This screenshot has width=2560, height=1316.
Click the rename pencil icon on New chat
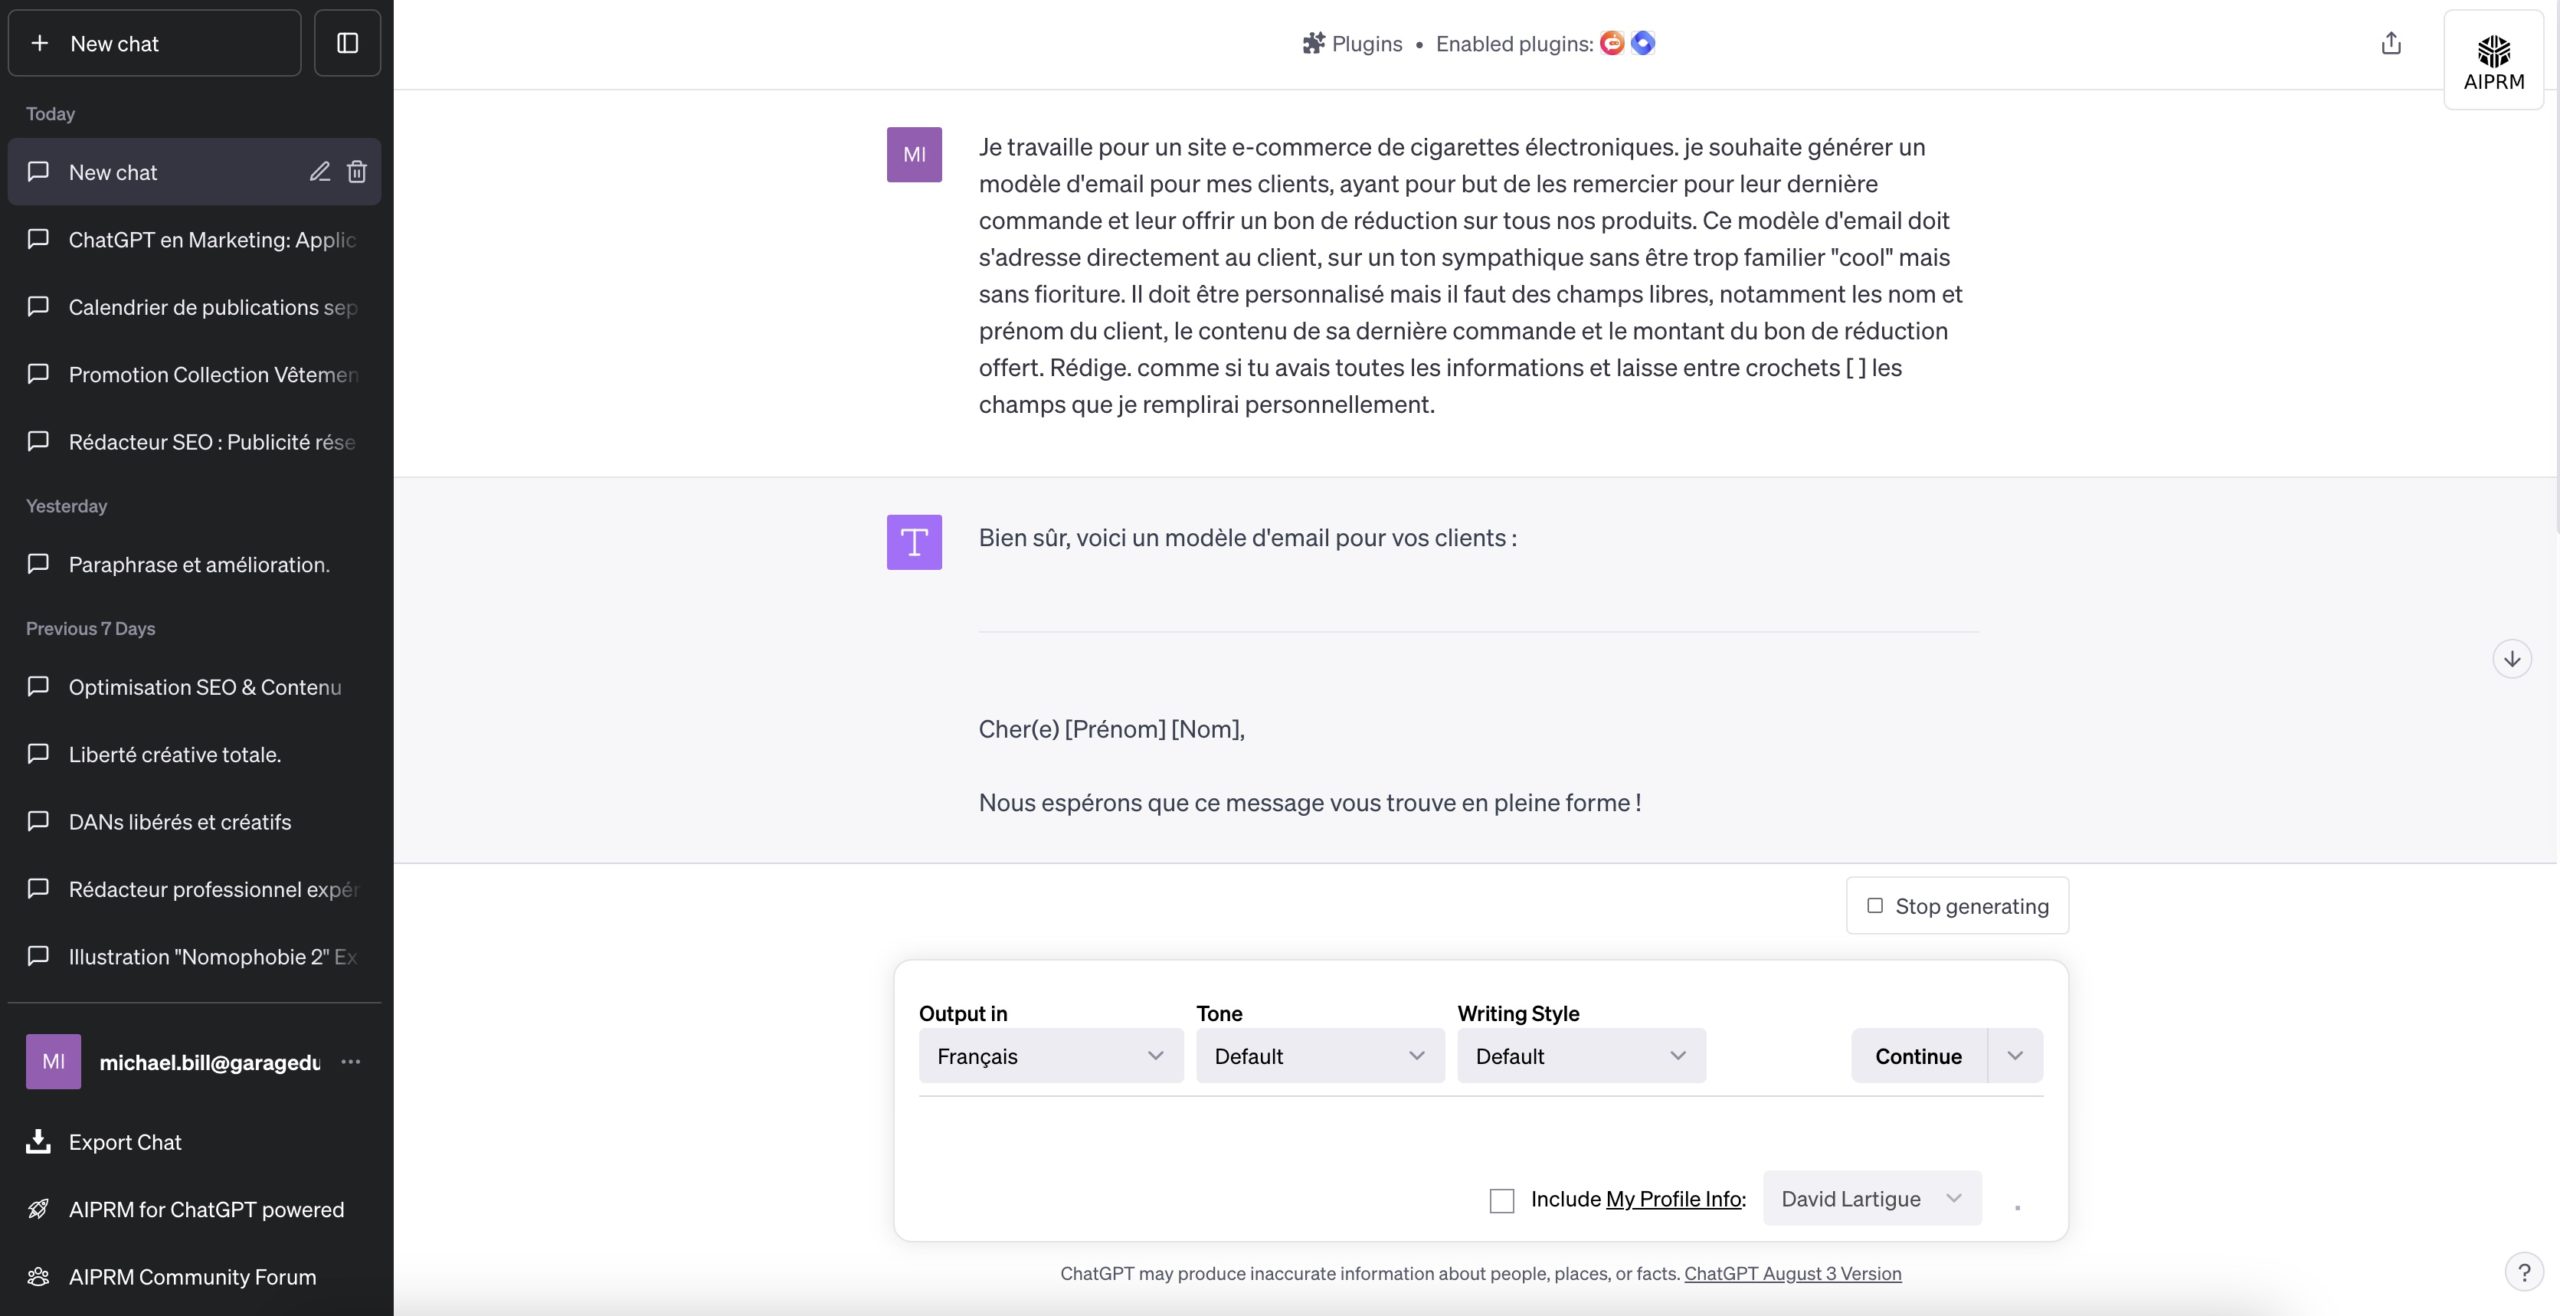[319, 172]
